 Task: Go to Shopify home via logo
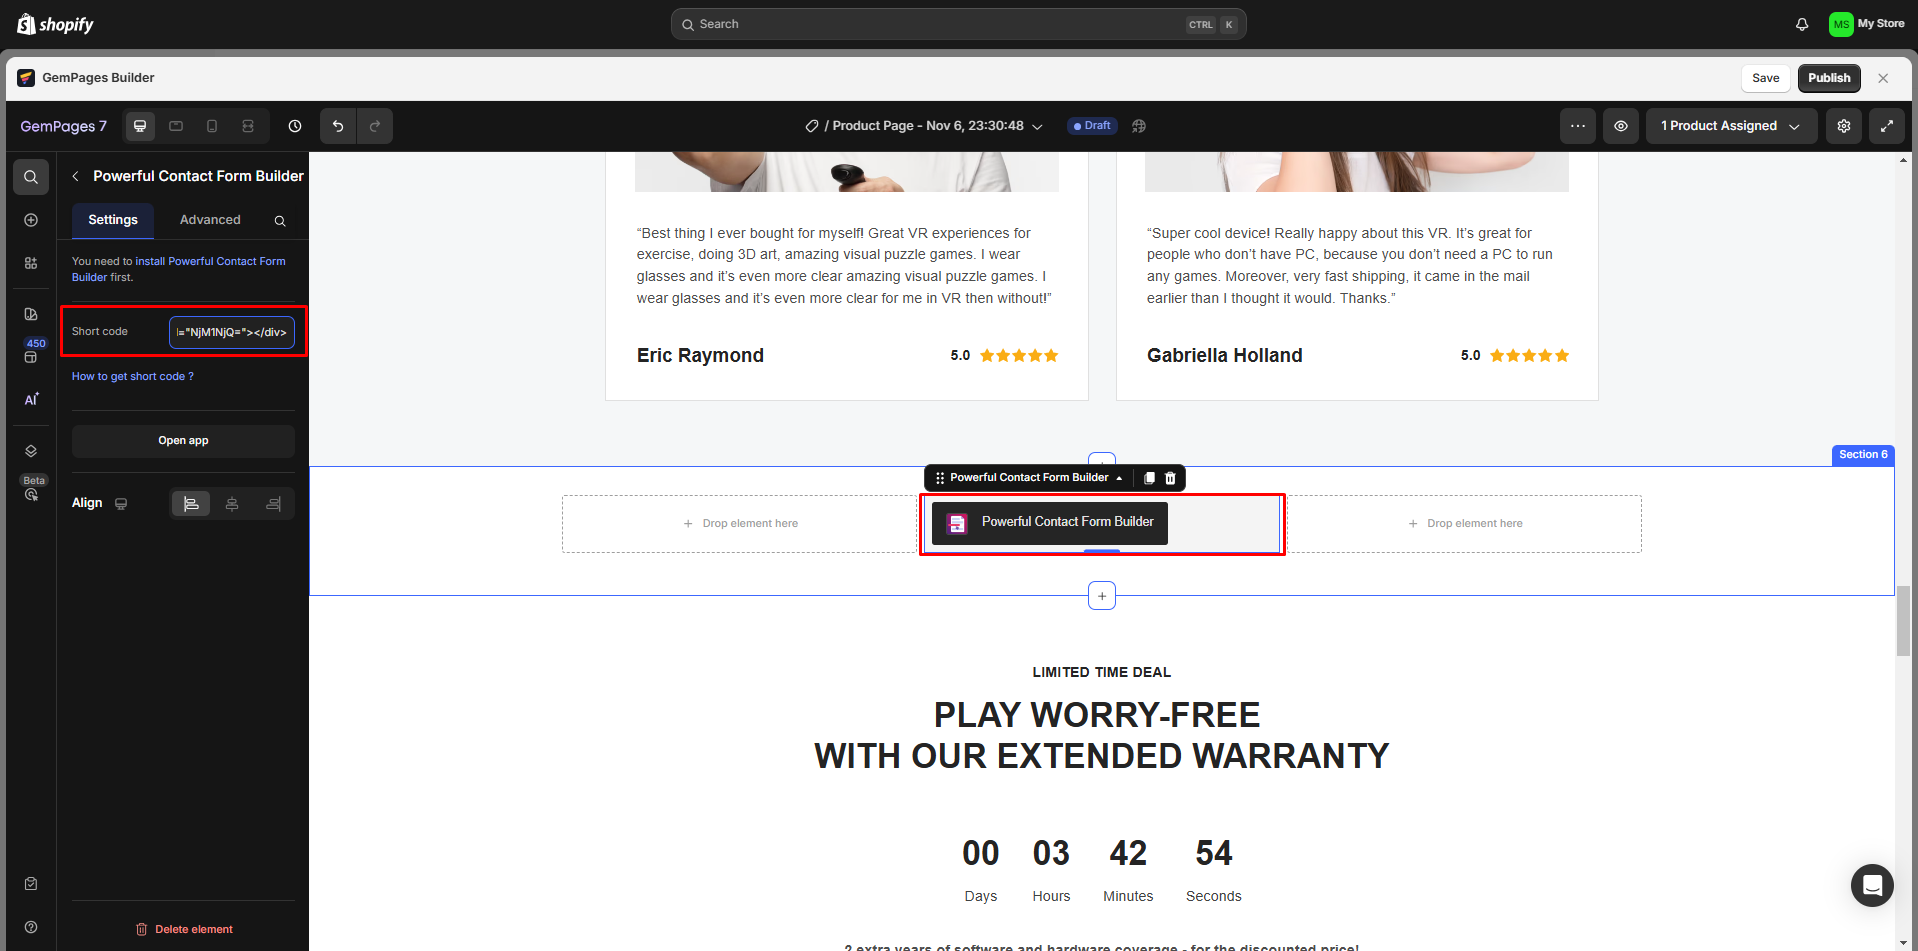click(56, 24)
